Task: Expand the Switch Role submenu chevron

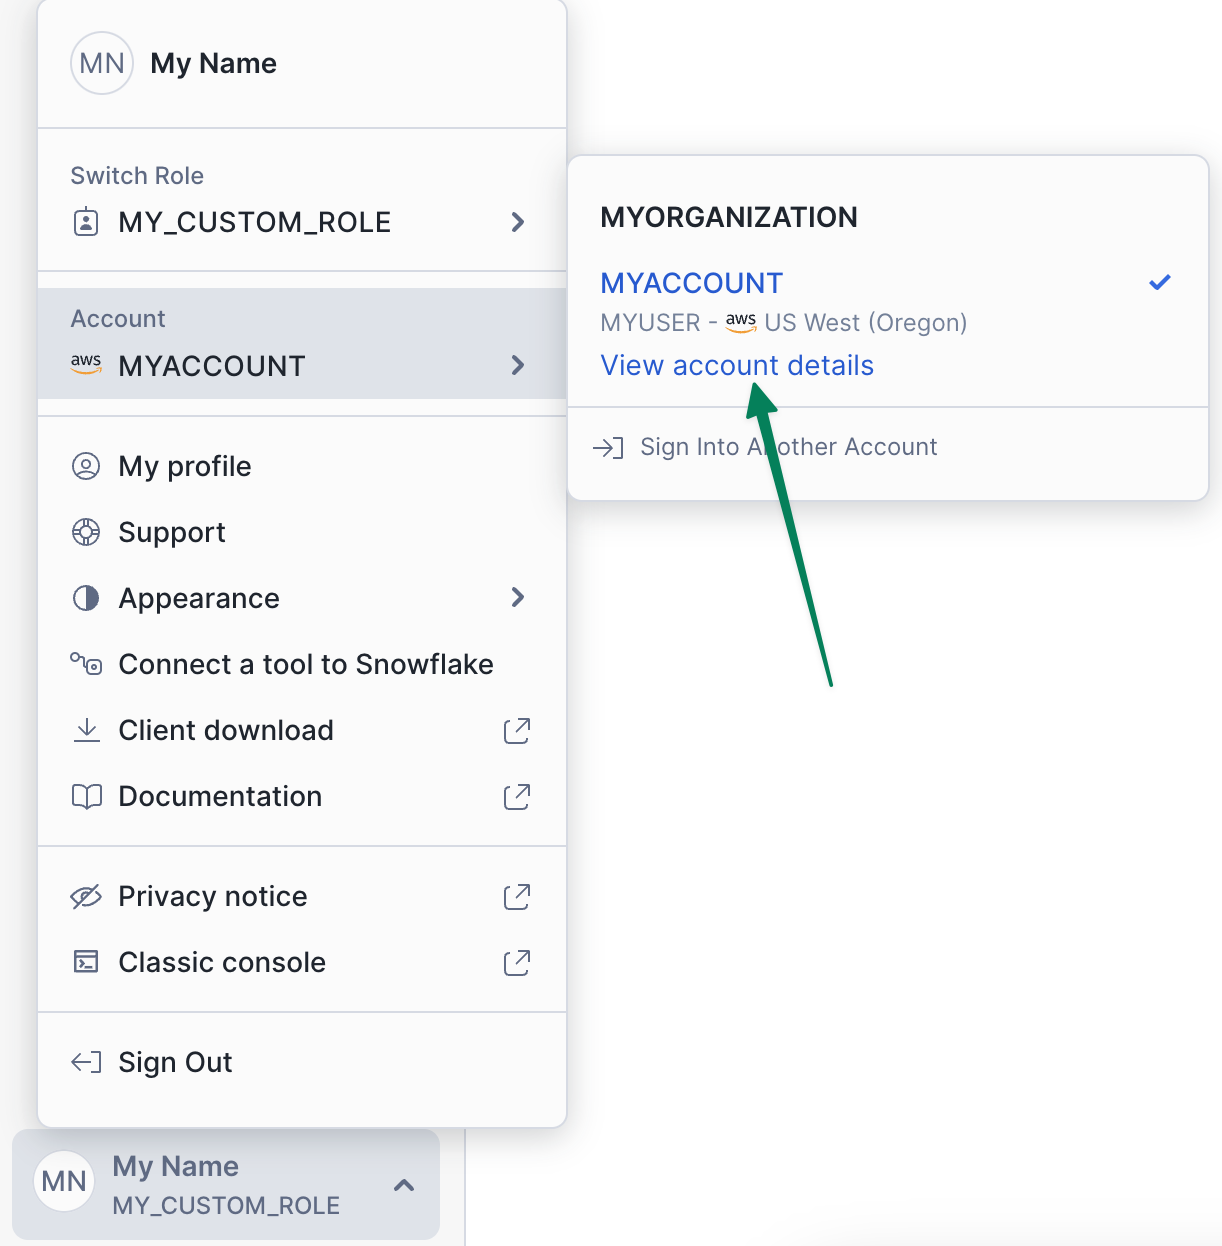Action: click(517, 222)
